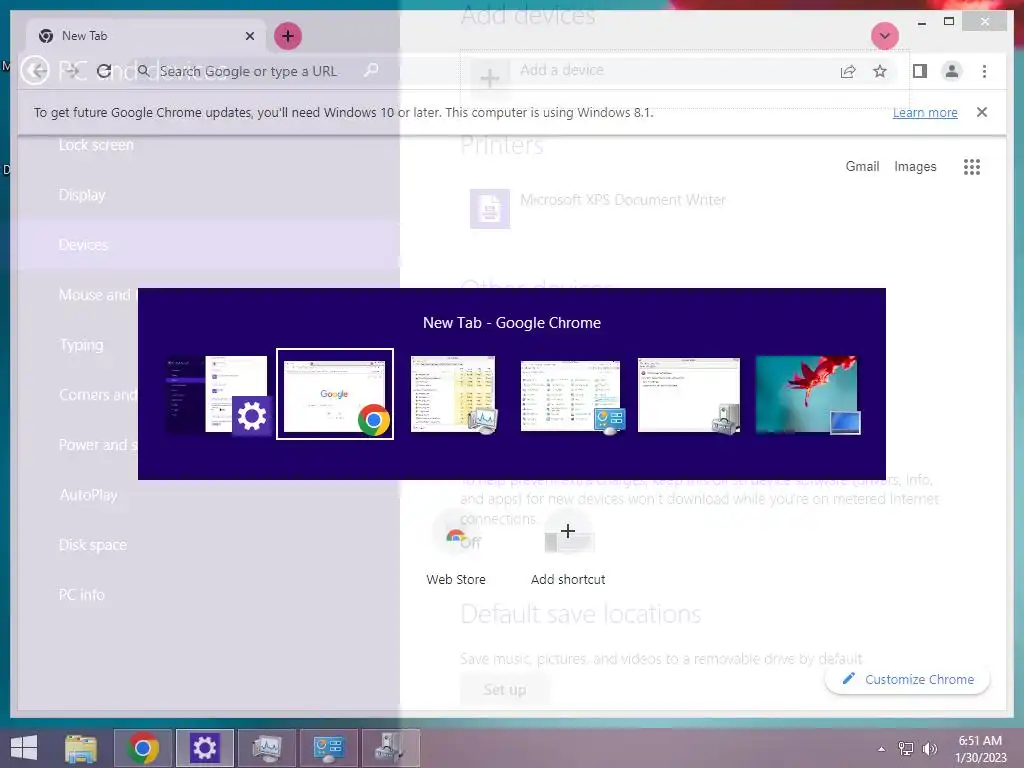Viewport: 1024px width, 768px height.
Task: Open PC info in PC settings
Action: [x=82, y=595]
